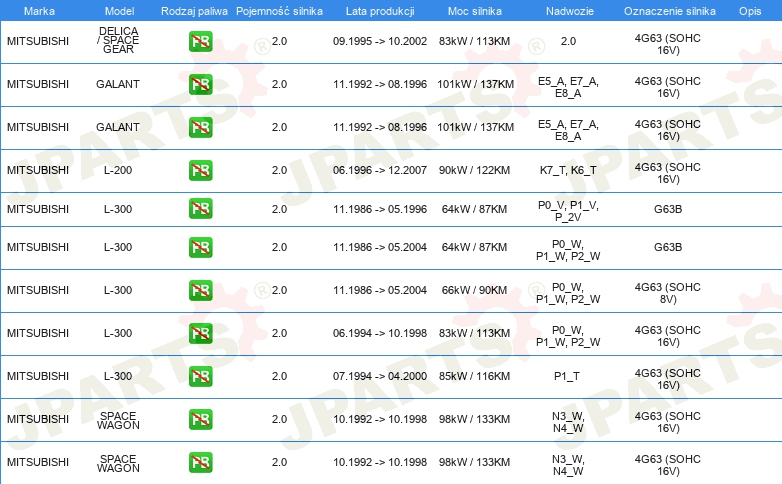Click the Lata produkcji column header
782x484 pixels.
pyautogui.click(x=380, y=9)
